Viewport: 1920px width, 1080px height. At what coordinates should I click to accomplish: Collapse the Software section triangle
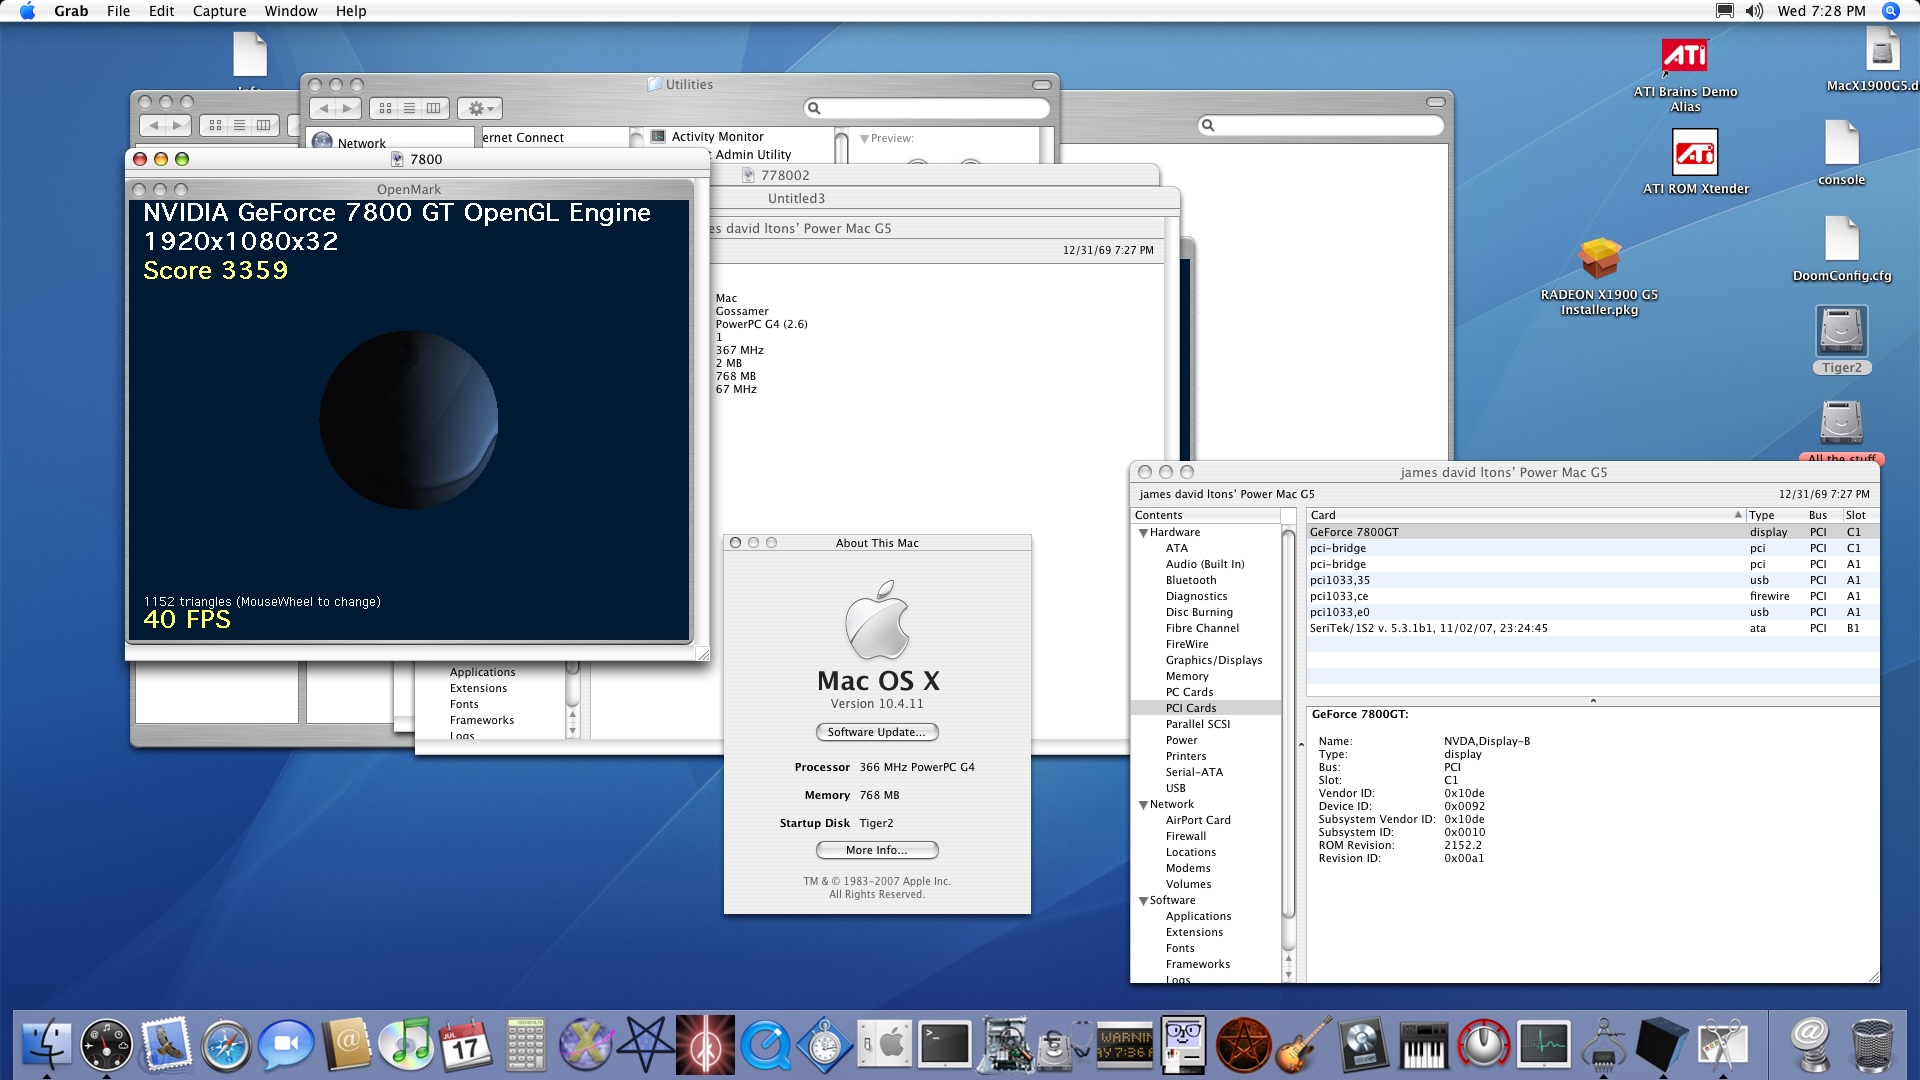coord(1143,901)
